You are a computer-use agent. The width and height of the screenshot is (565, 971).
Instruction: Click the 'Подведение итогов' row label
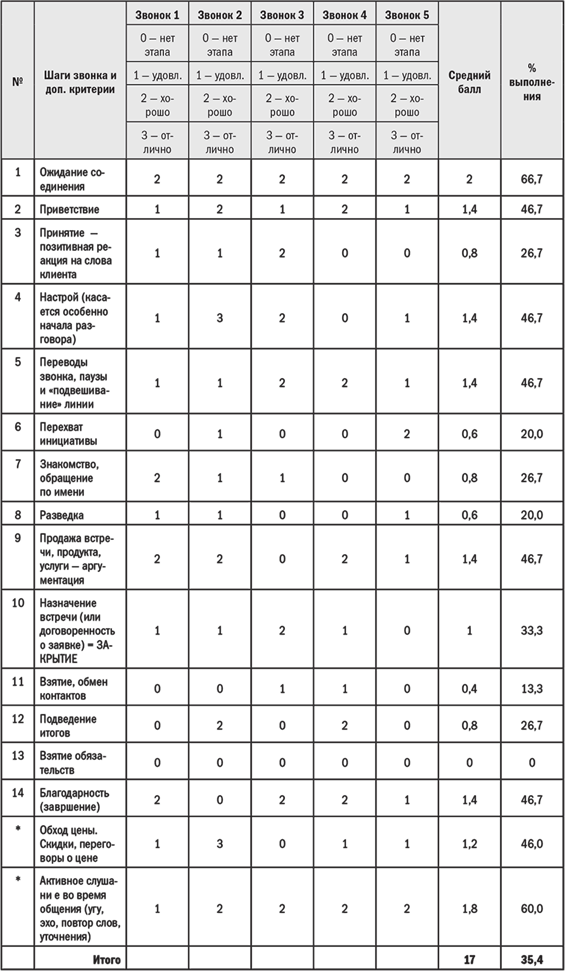68,726
